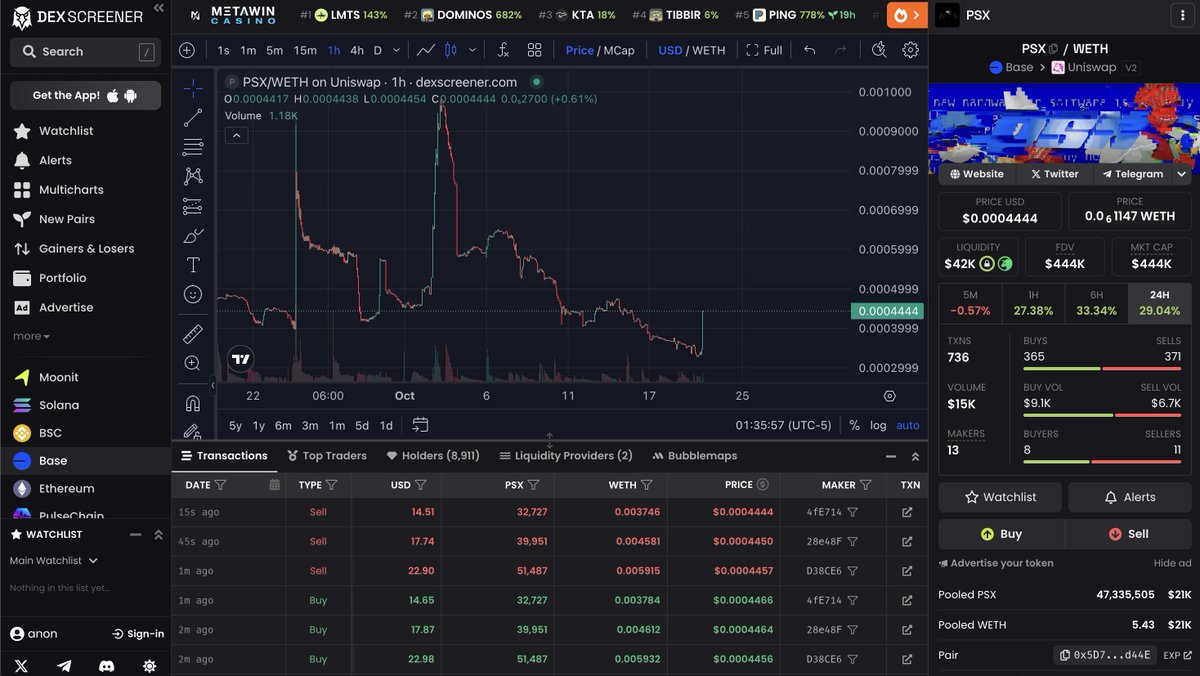
Task: Select the trend line drawing tool
Action: (x=192, y=116)
